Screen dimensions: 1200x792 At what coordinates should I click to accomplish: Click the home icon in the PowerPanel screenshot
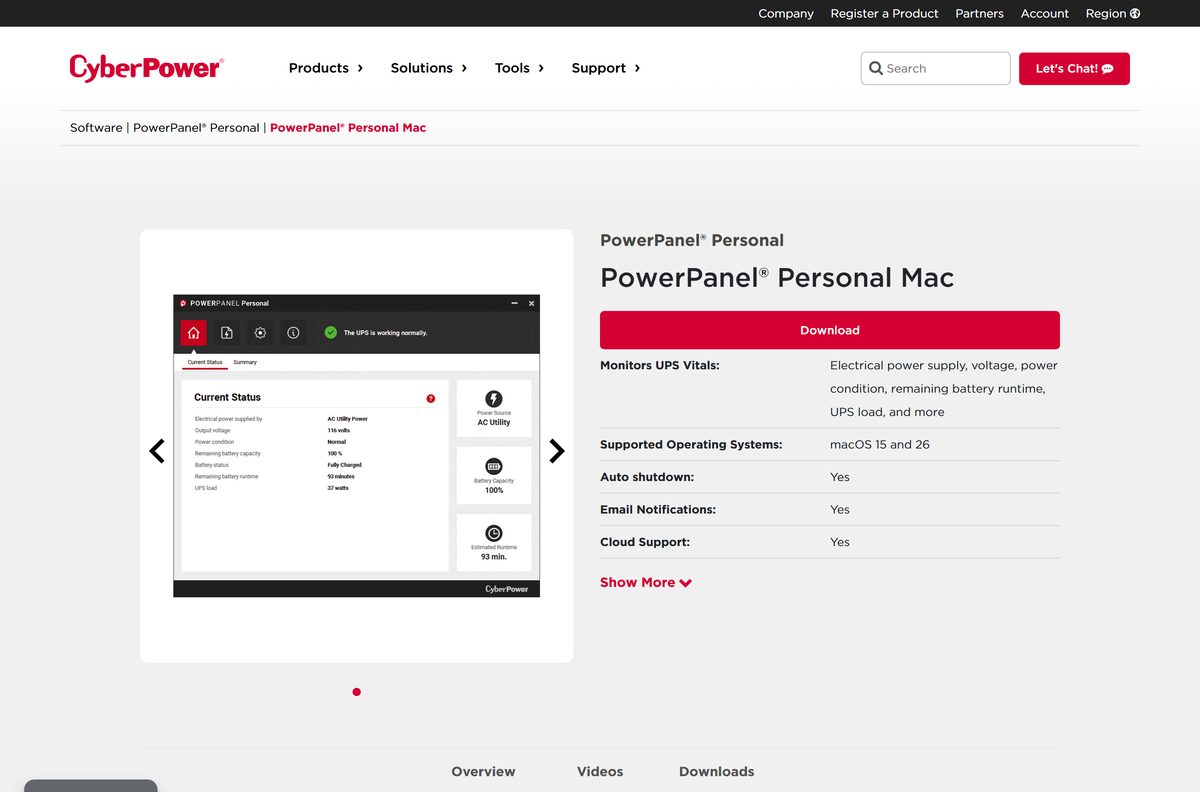194,333
